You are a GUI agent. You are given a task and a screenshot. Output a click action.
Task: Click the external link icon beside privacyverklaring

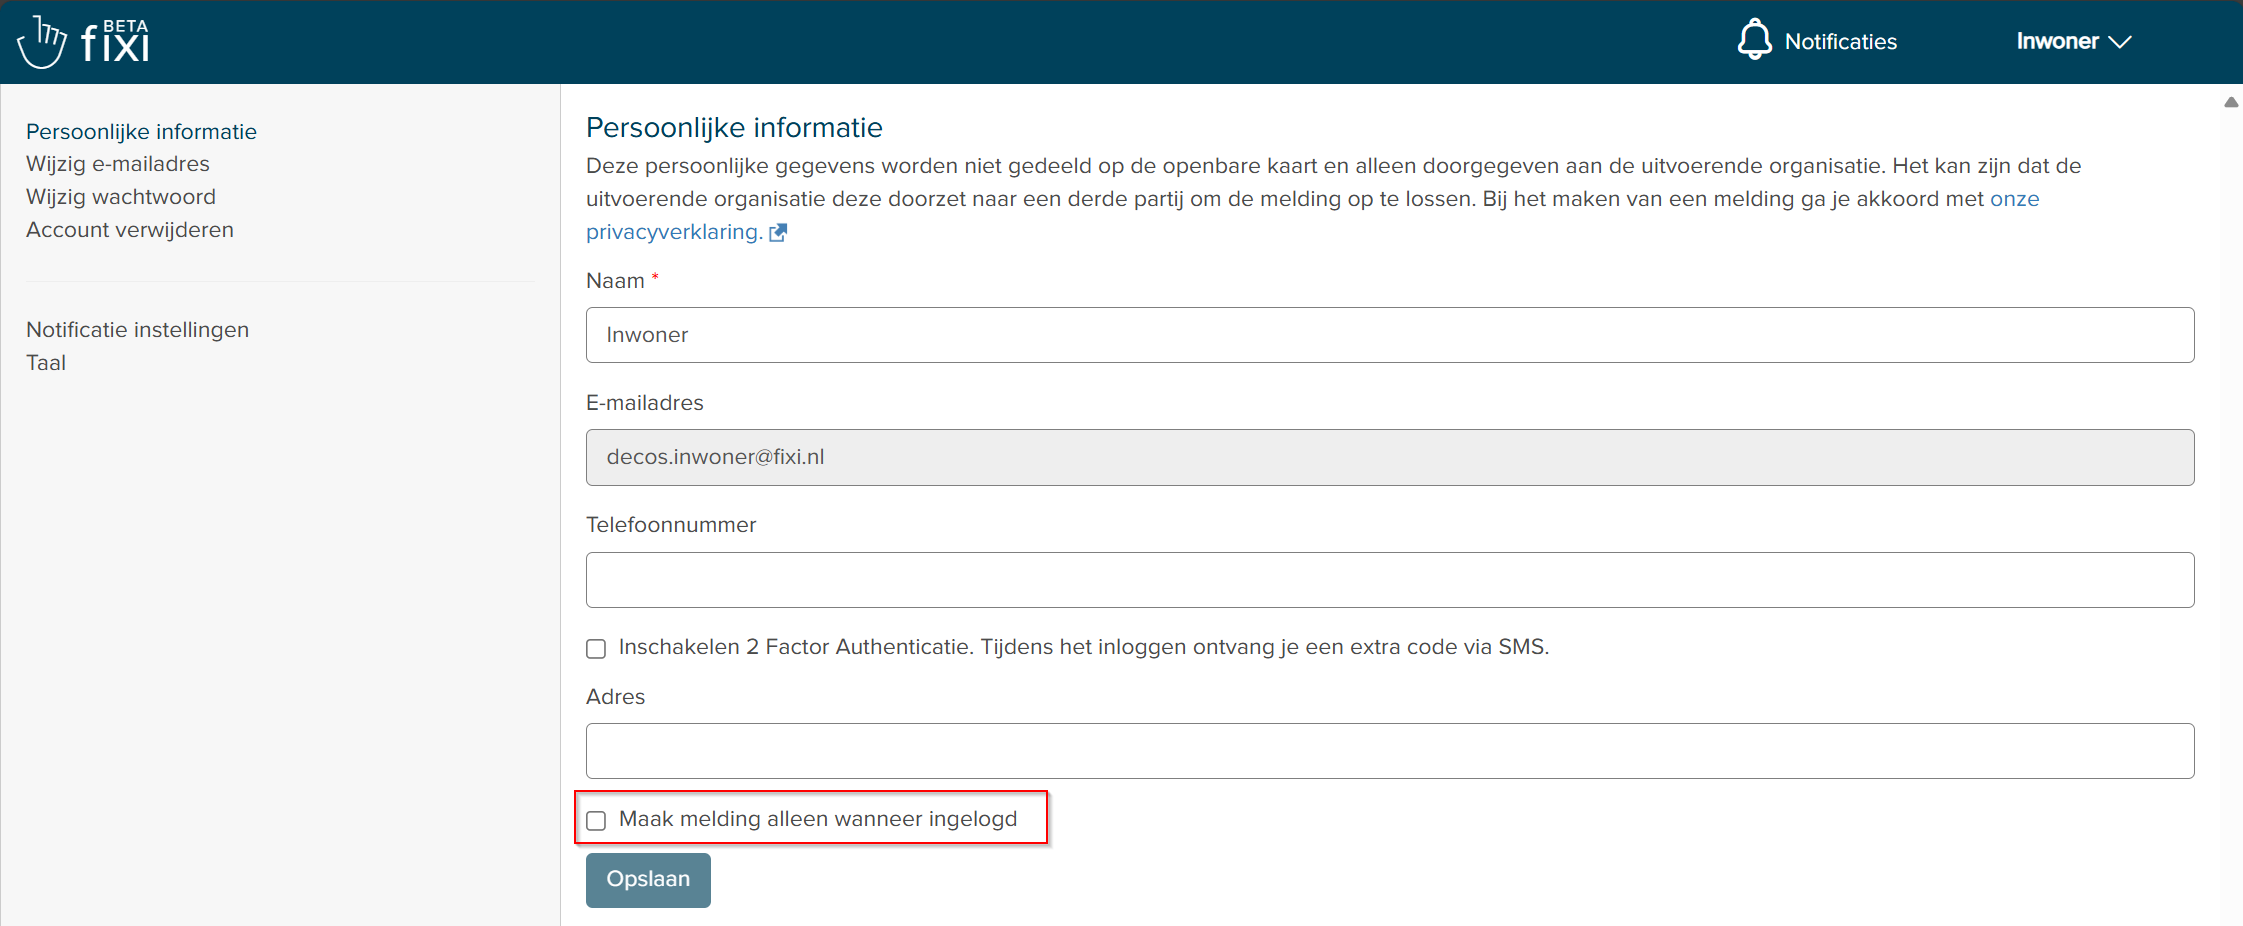[779, 232]
